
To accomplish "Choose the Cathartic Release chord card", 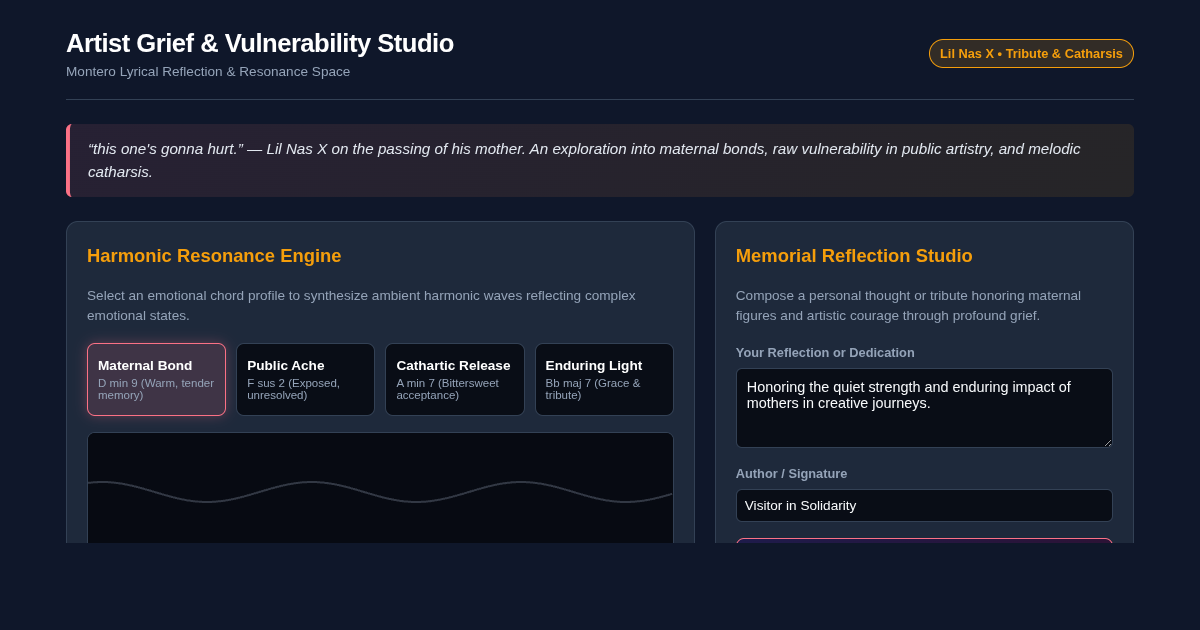I will (455, 379).
